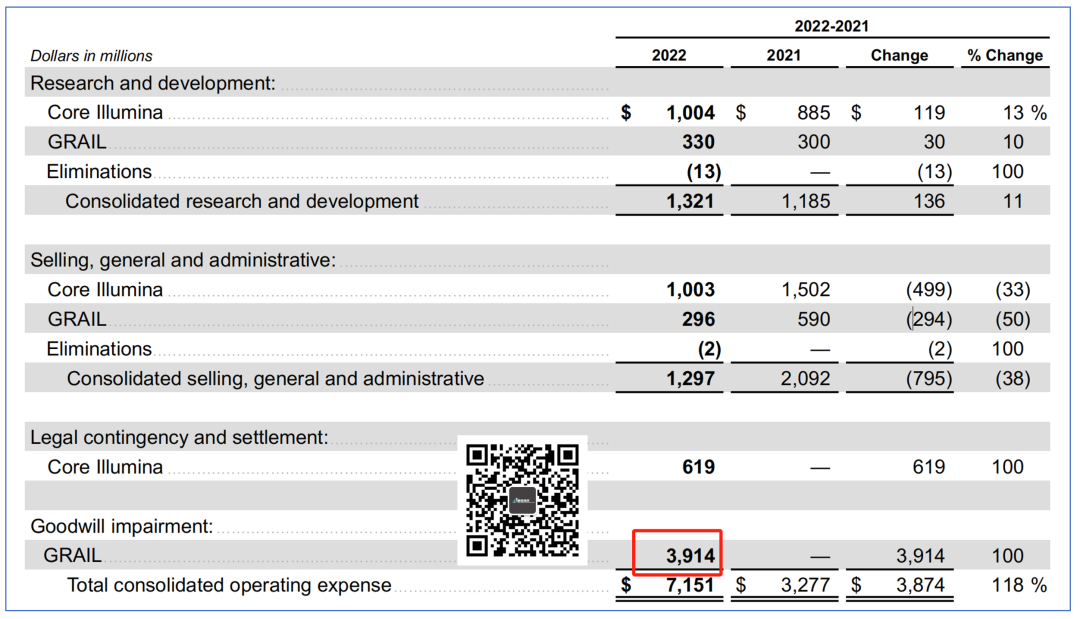Click the total percent change 118 %
This screenshot has width=1080, height=619.
pos(1019,585)
